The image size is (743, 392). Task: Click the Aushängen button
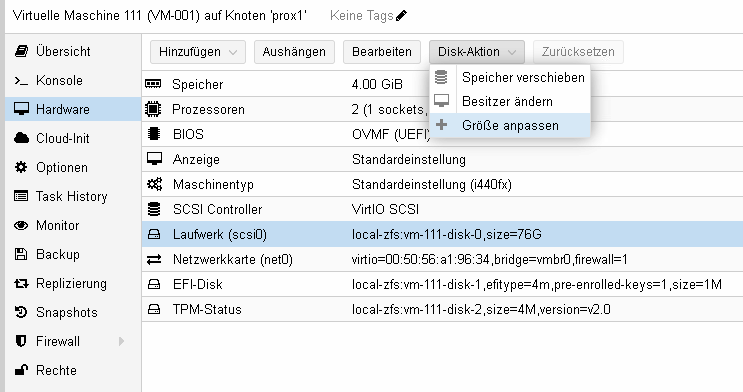point(294,52)
